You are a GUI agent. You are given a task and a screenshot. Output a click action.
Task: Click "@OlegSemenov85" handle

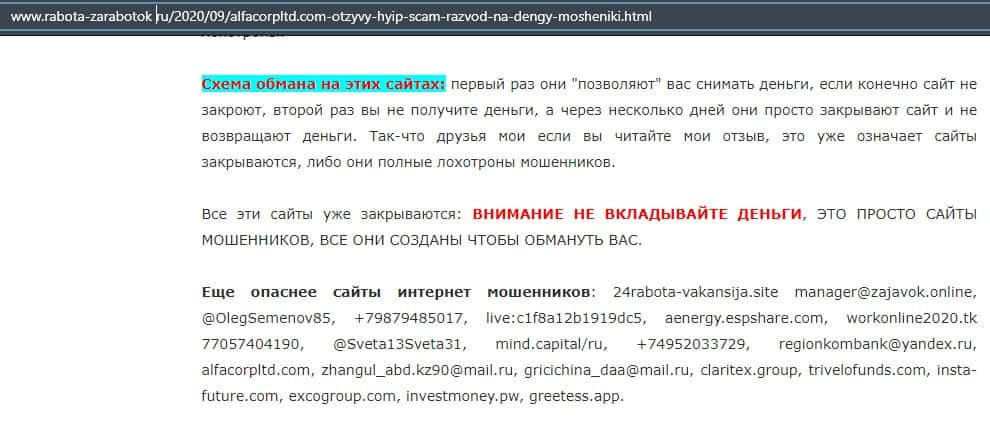point(264,319)
